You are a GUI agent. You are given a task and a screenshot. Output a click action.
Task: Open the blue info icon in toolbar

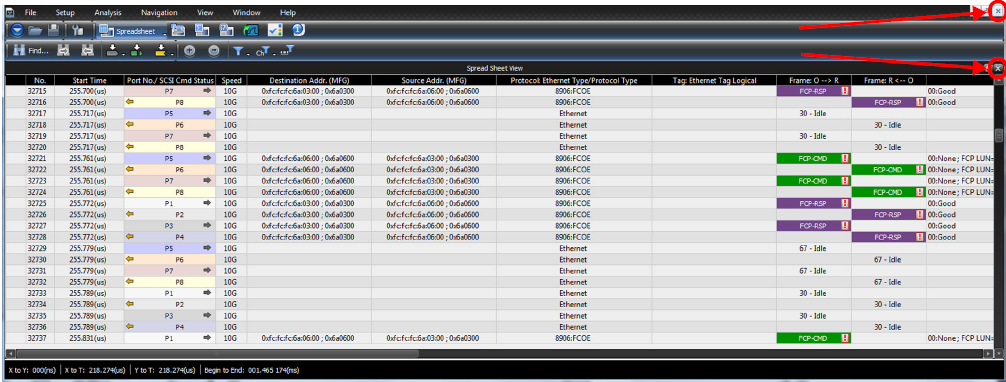(x=298, y=30)
